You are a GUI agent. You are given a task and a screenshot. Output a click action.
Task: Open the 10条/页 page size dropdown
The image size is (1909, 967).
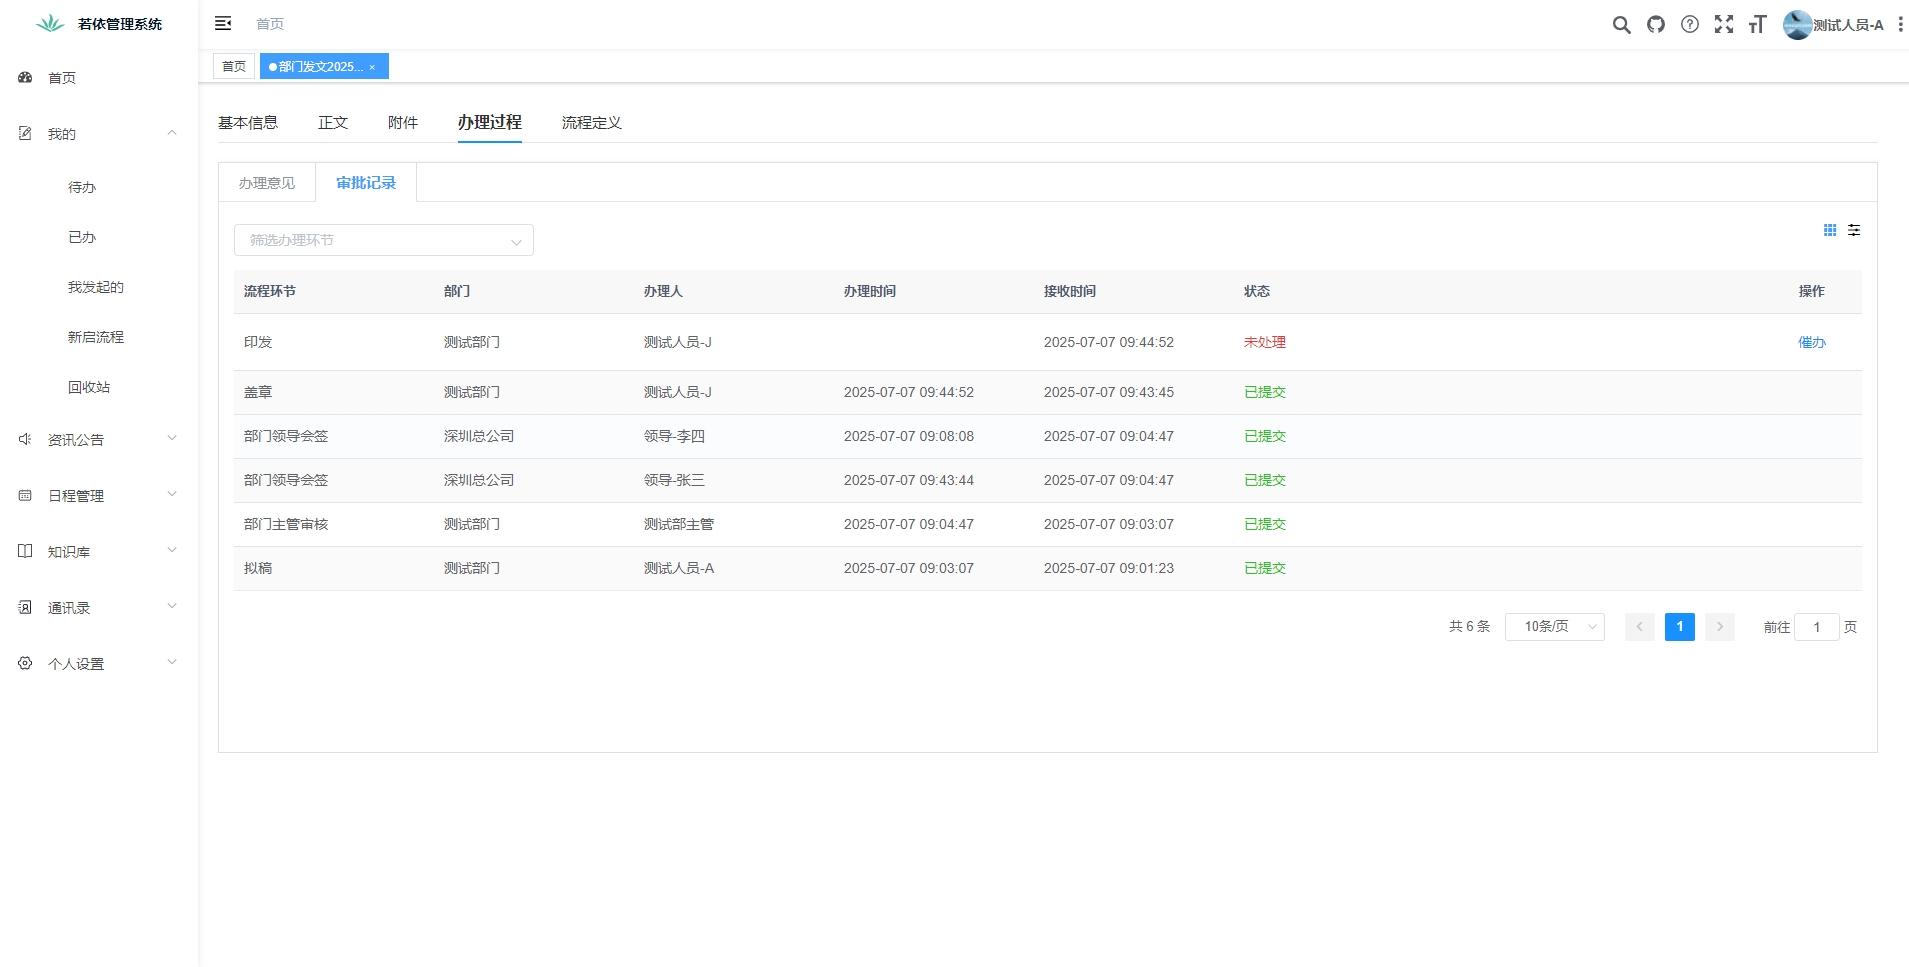(1555, 627)
